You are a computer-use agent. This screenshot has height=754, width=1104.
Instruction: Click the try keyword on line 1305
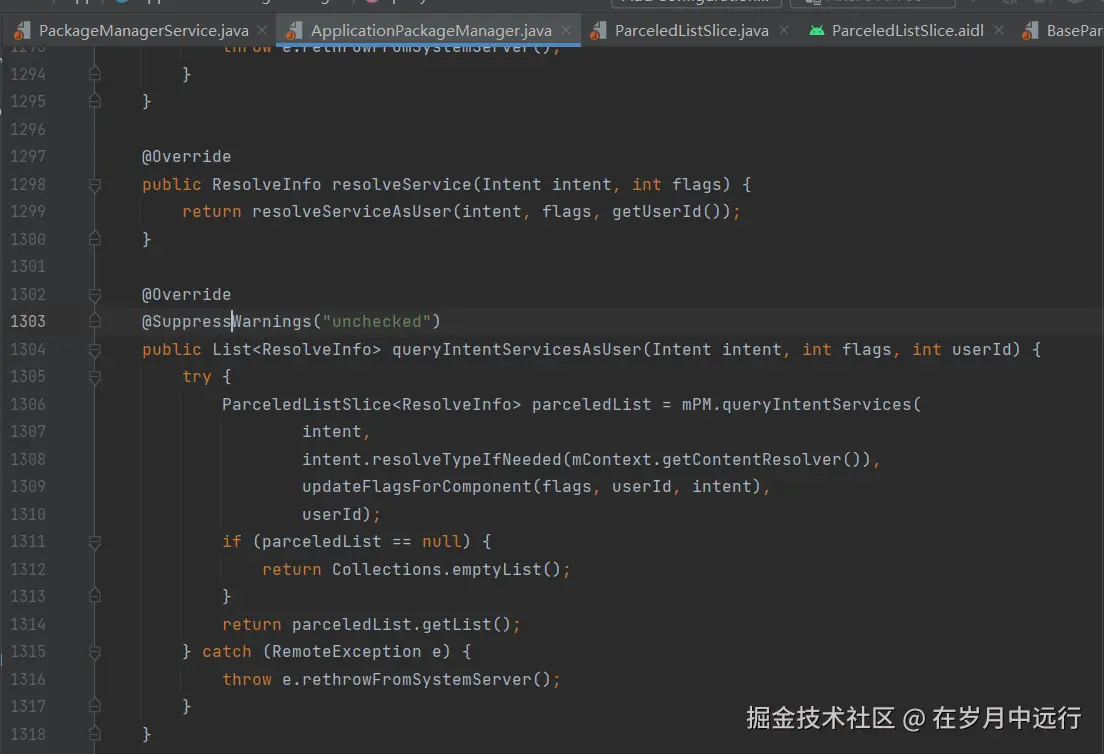pyautogui.click(x=196, y=377)
